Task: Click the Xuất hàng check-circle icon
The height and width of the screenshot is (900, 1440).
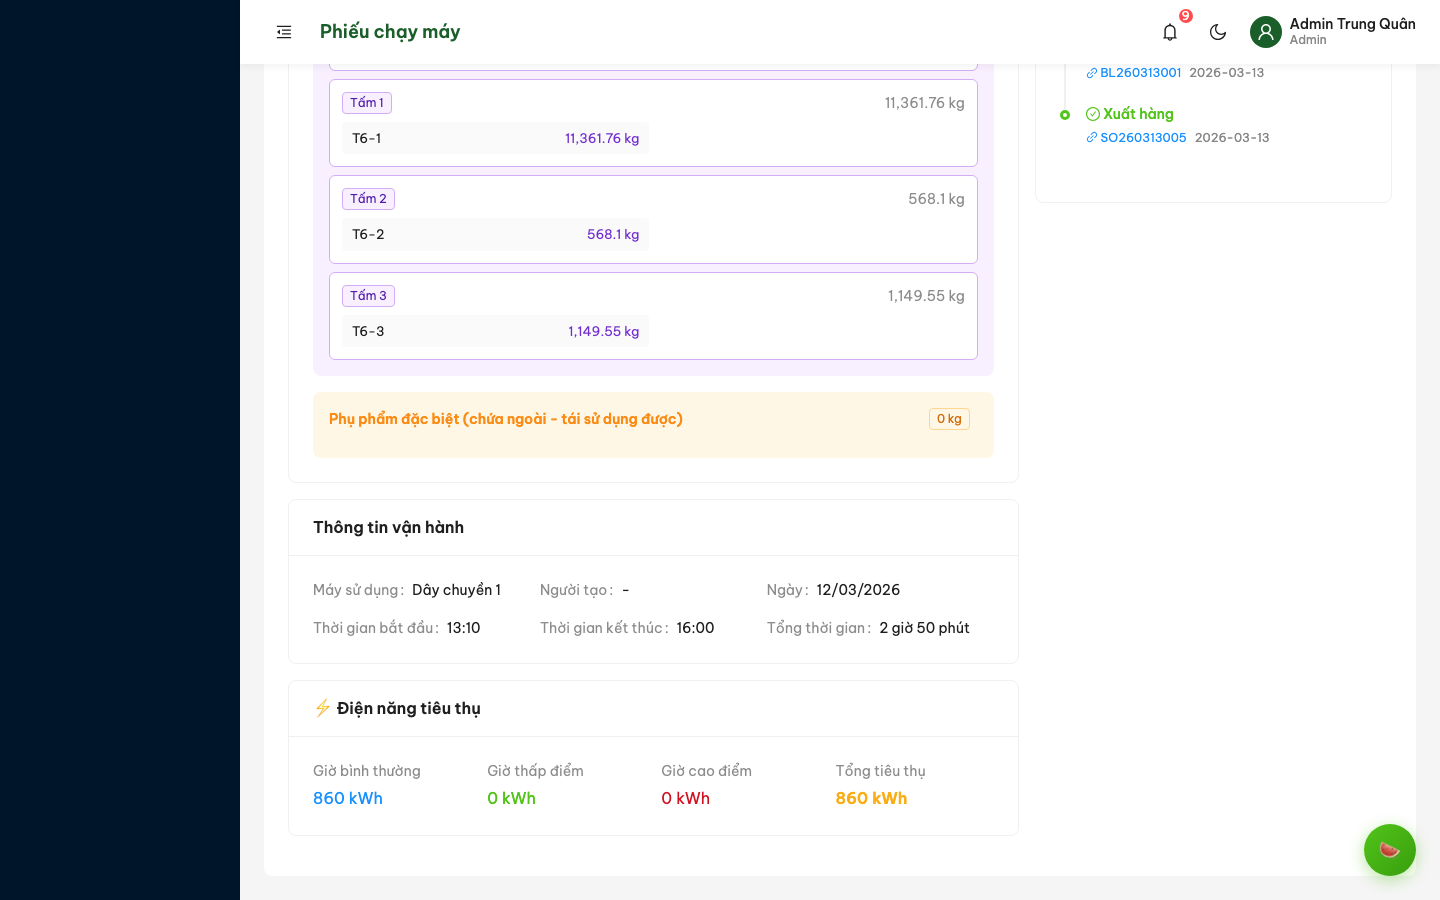Action: point(1093,114)
